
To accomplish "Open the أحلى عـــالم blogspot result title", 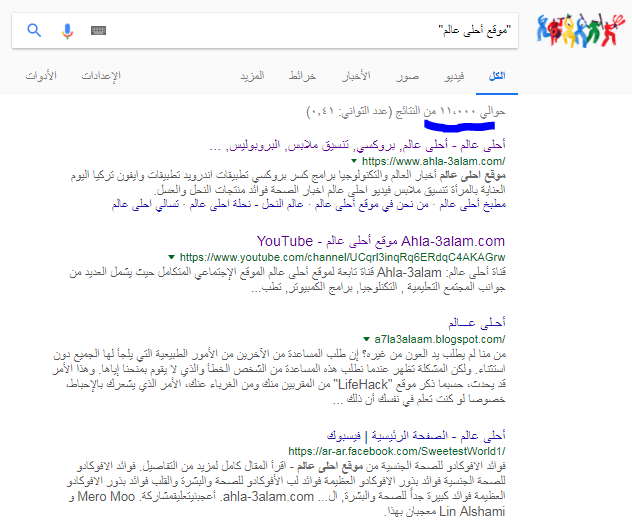I will point(477,323).
